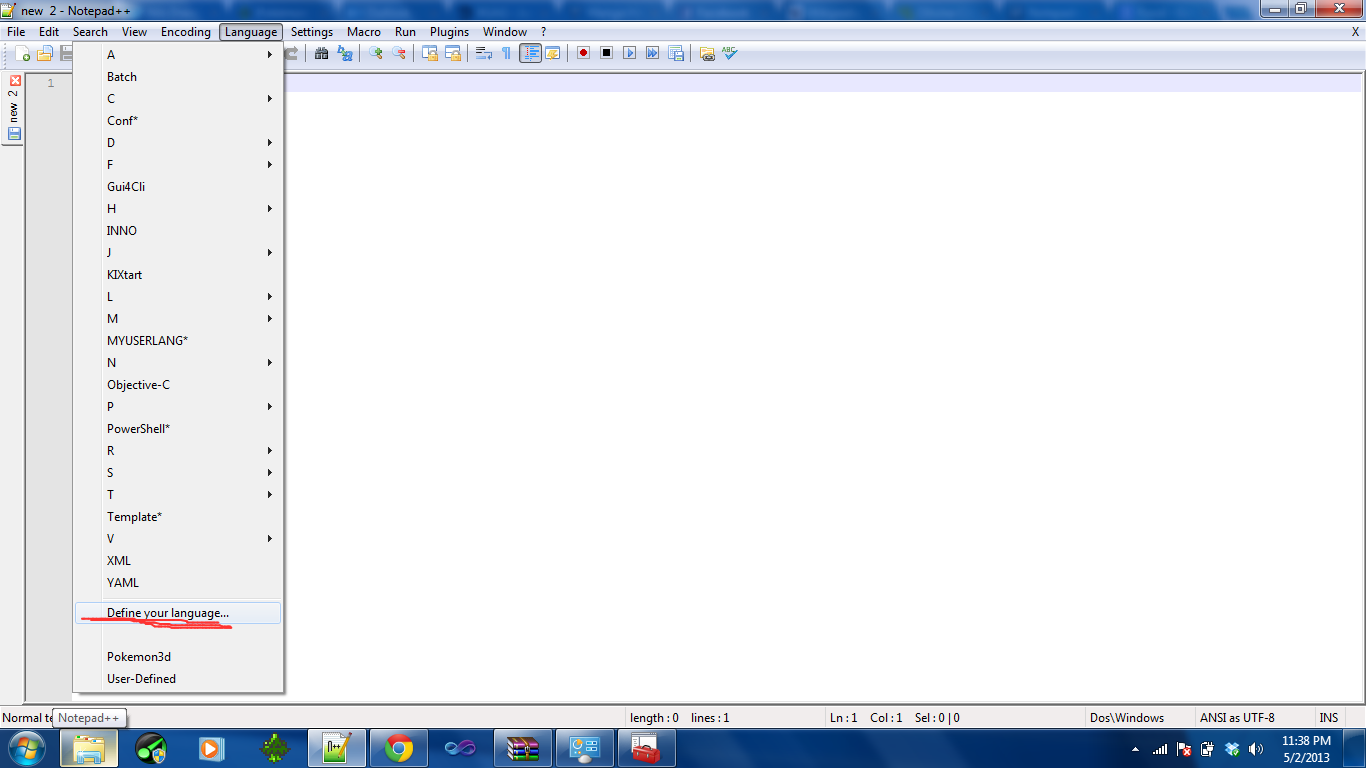Click the folder icon beside spell-check
The image size is (1366, 768).
pos(707,53)
